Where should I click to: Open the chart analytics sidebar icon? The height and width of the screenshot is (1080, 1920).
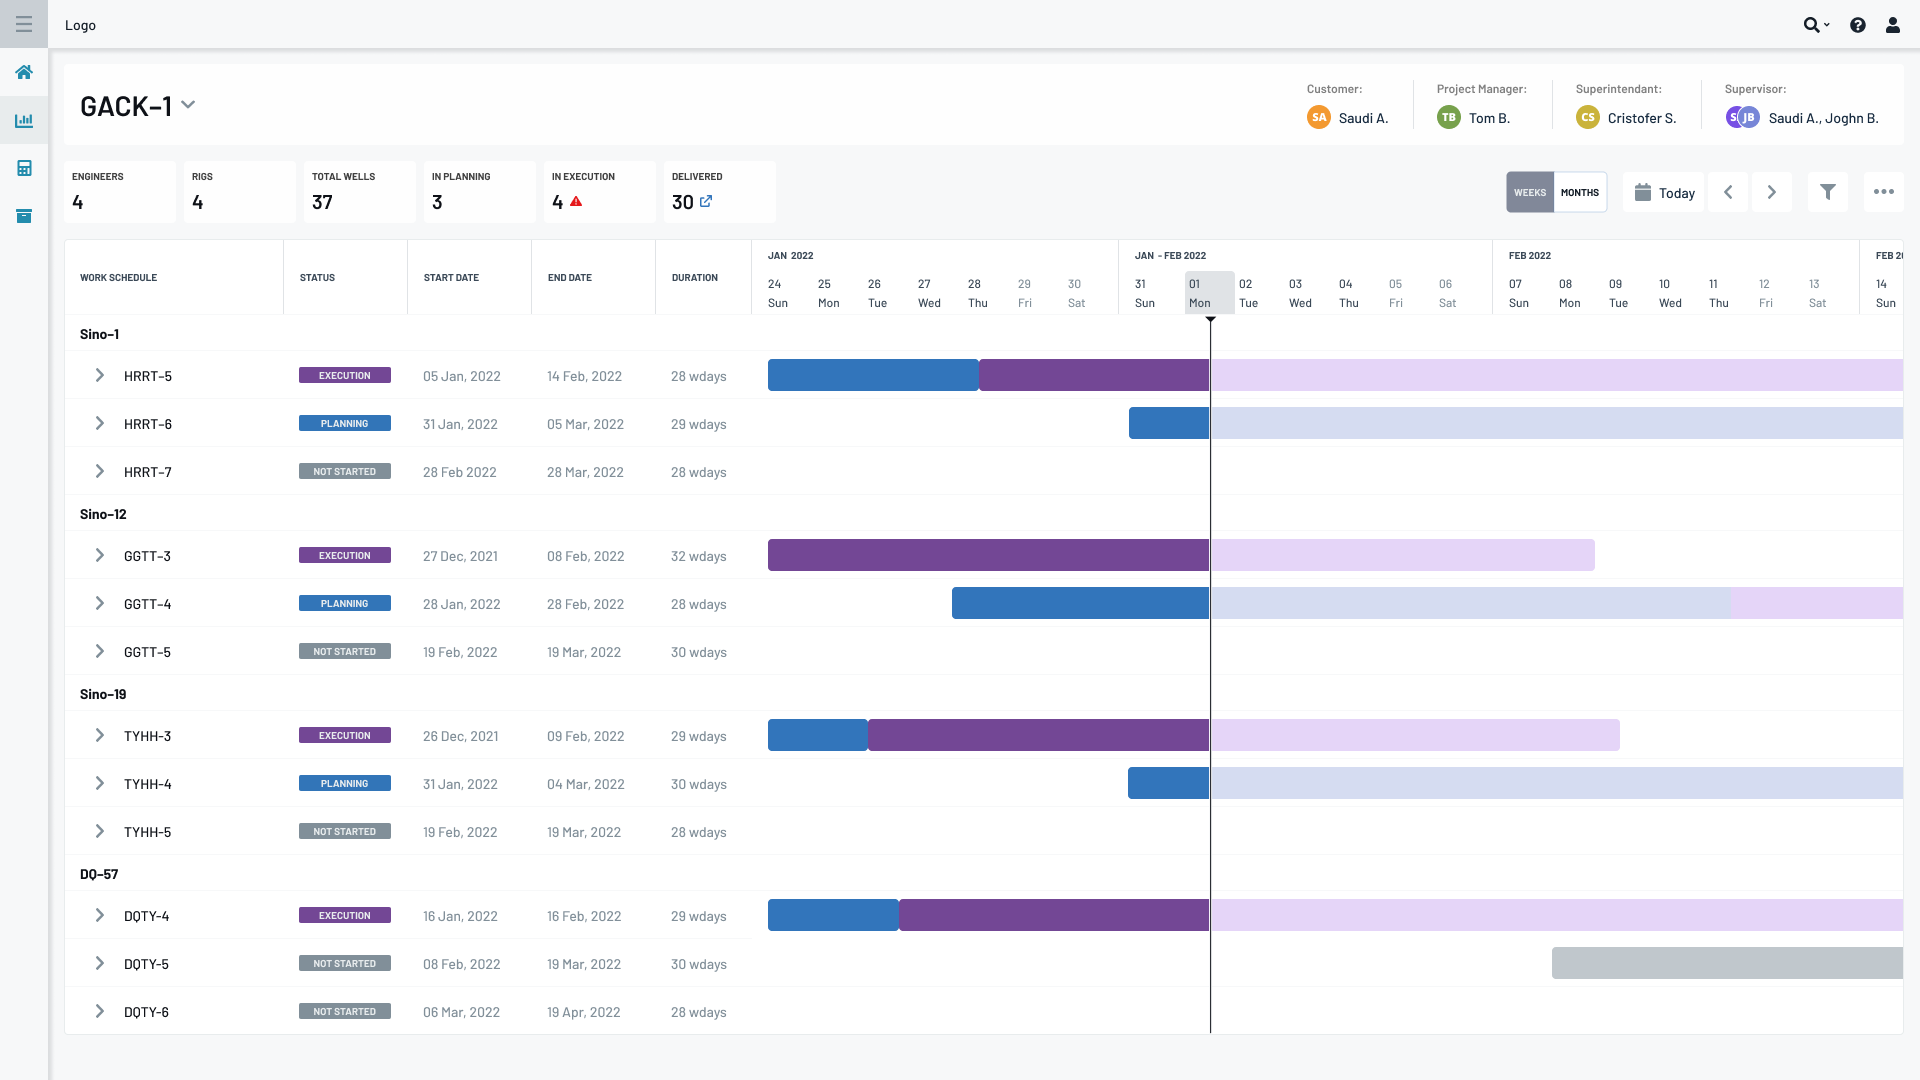point(24,120)
